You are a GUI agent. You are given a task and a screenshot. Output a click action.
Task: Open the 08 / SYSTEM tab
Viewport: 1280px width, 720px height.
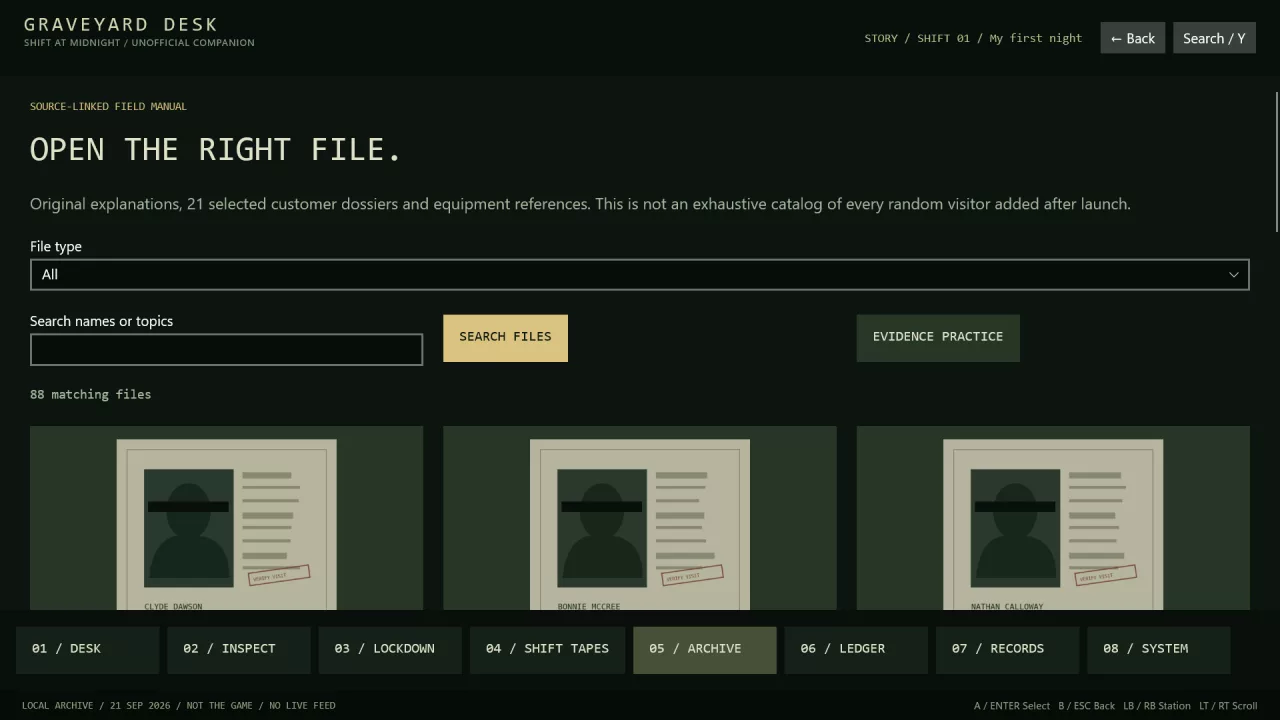pyautogui.click(x=1158, y=649)
